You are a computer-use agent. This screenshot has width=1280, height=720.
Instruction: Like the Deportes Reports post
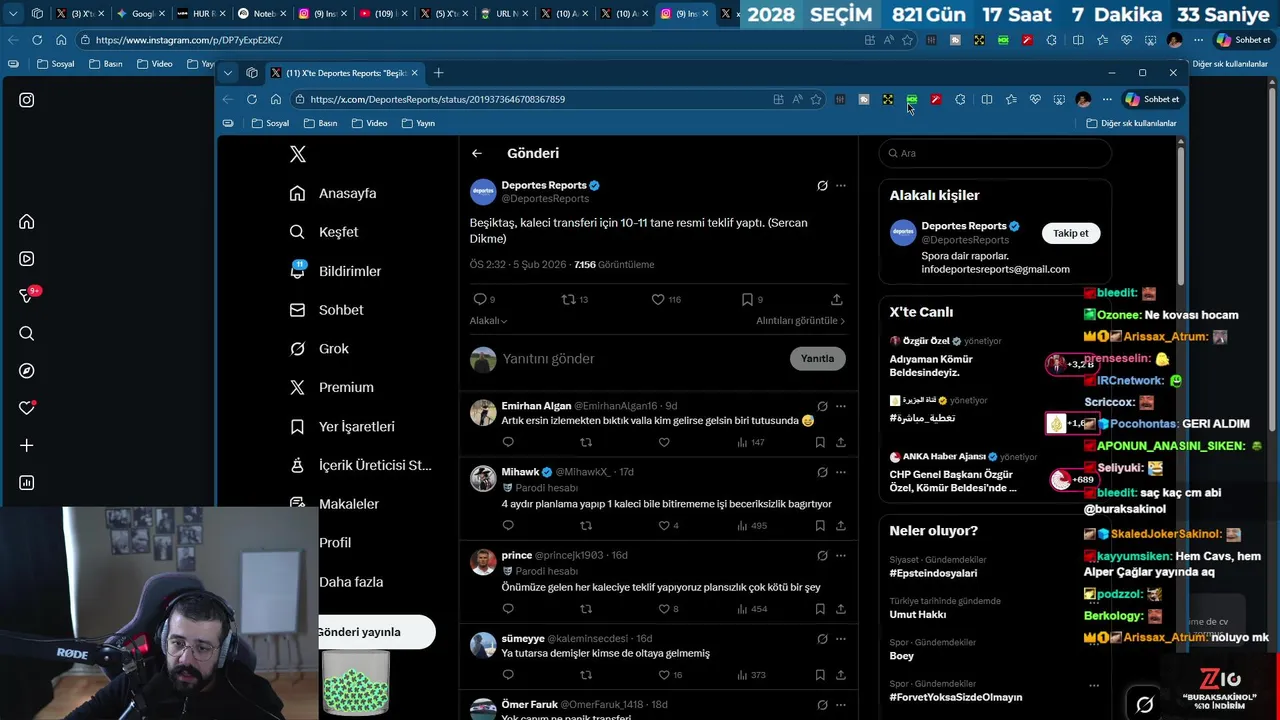[657, 299]
